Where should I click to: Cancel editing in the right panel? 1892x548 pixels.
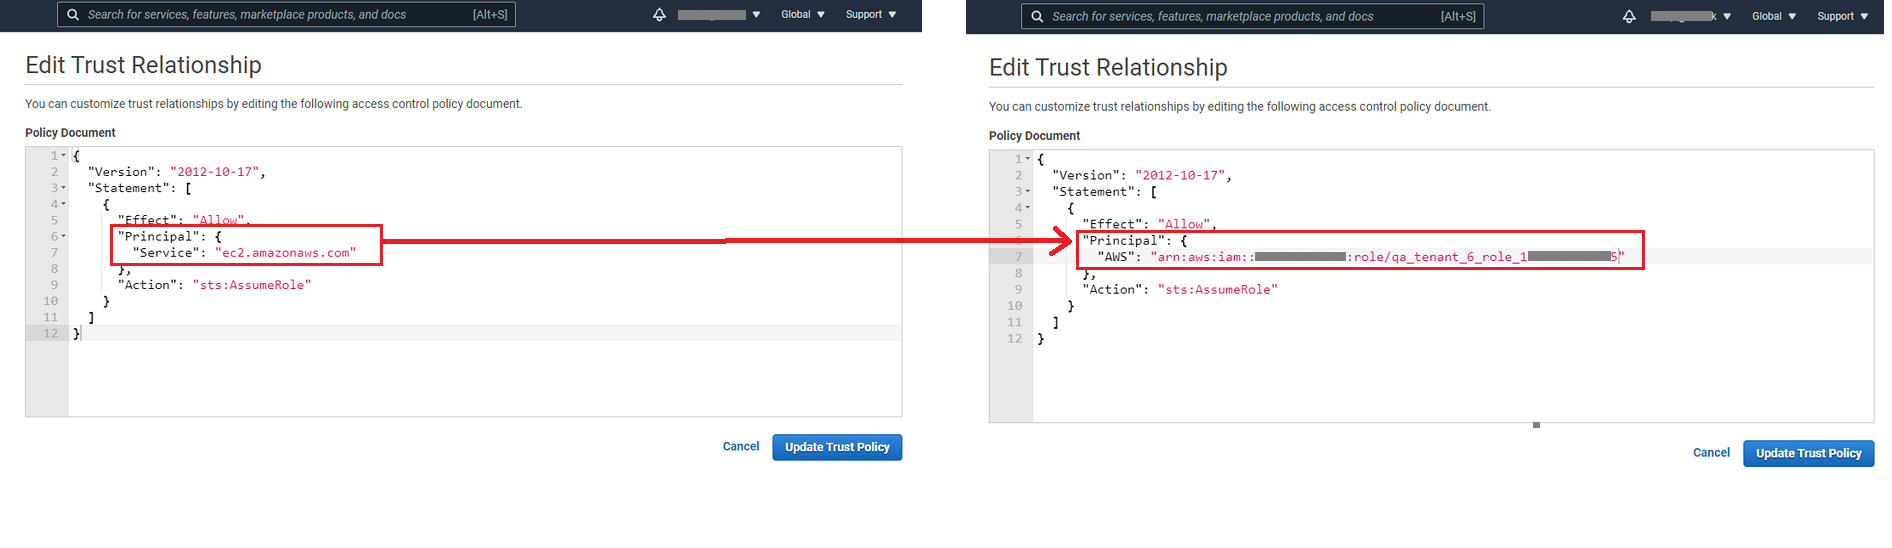point(1711,453)
